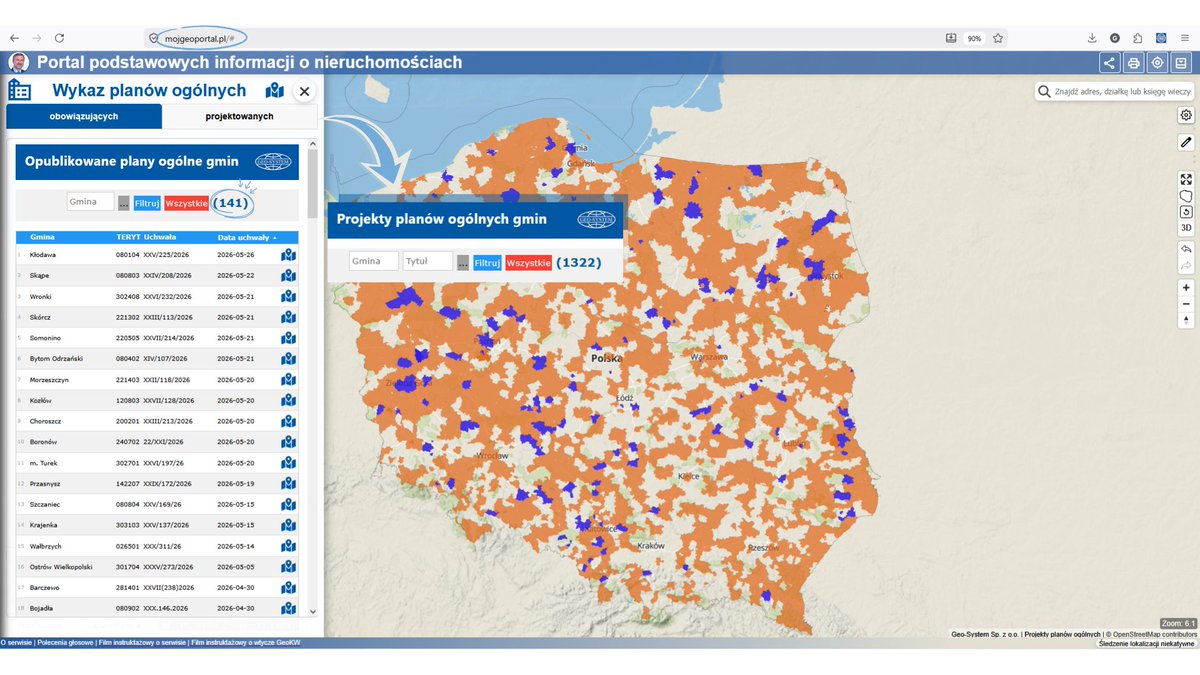Click the share icon in the portal header
The width and height of the screenshot is (1200, 675).
(x=1109, y=63)
